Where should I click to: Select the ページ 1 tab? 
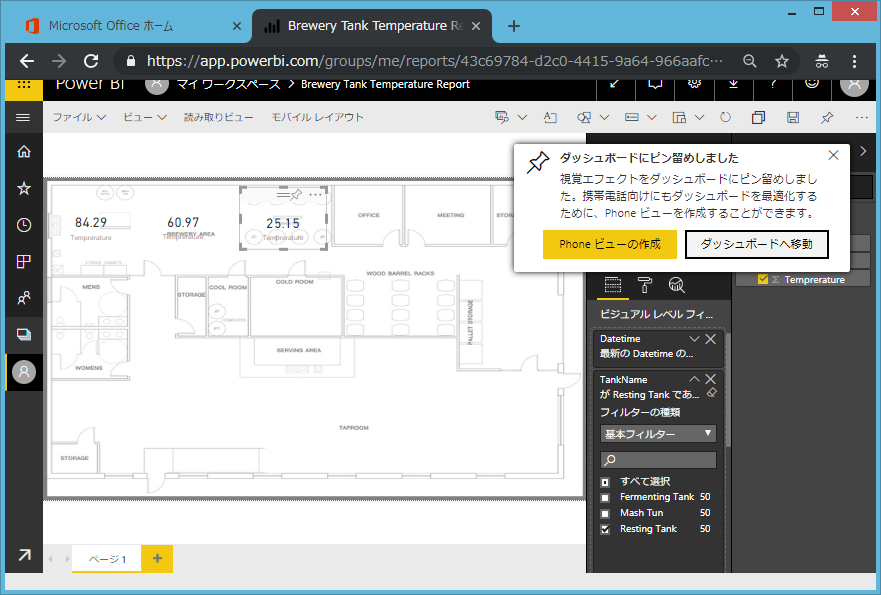click(x=107, y=559)
